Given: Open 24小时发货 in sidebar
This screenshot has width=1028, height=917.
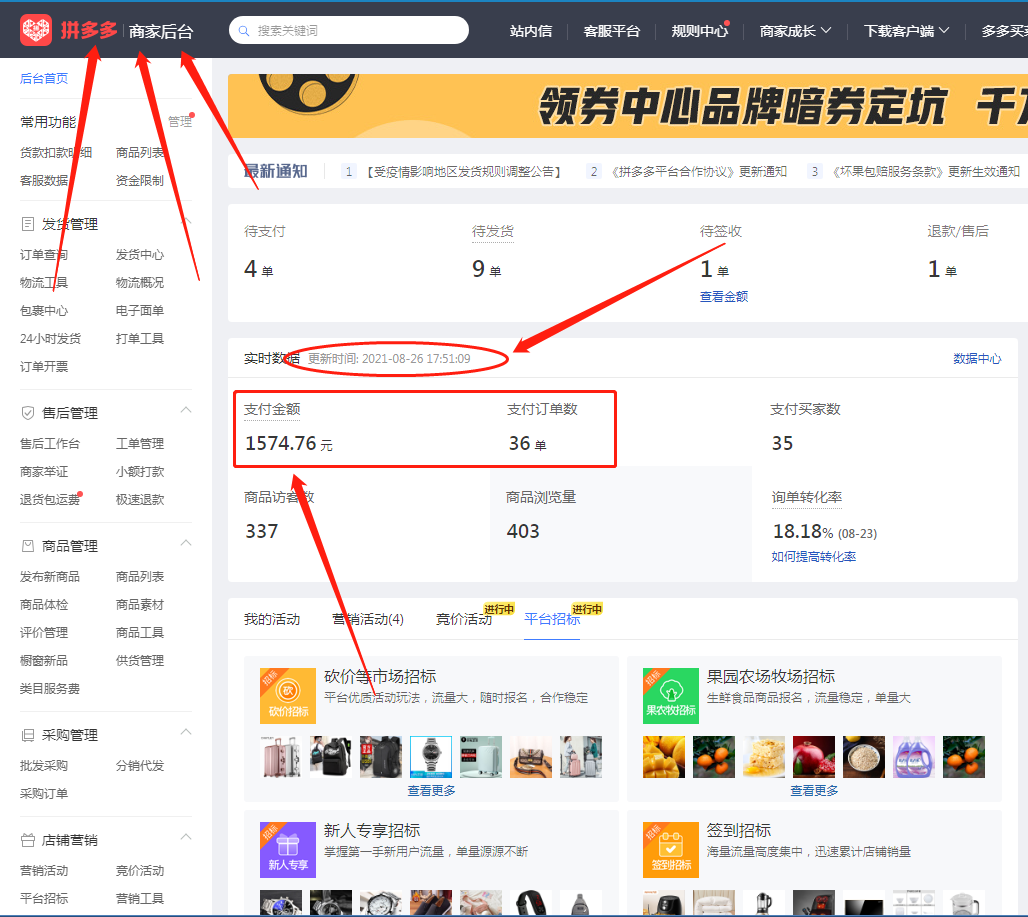Looking at the screenshot, I should tap(50, 339).
